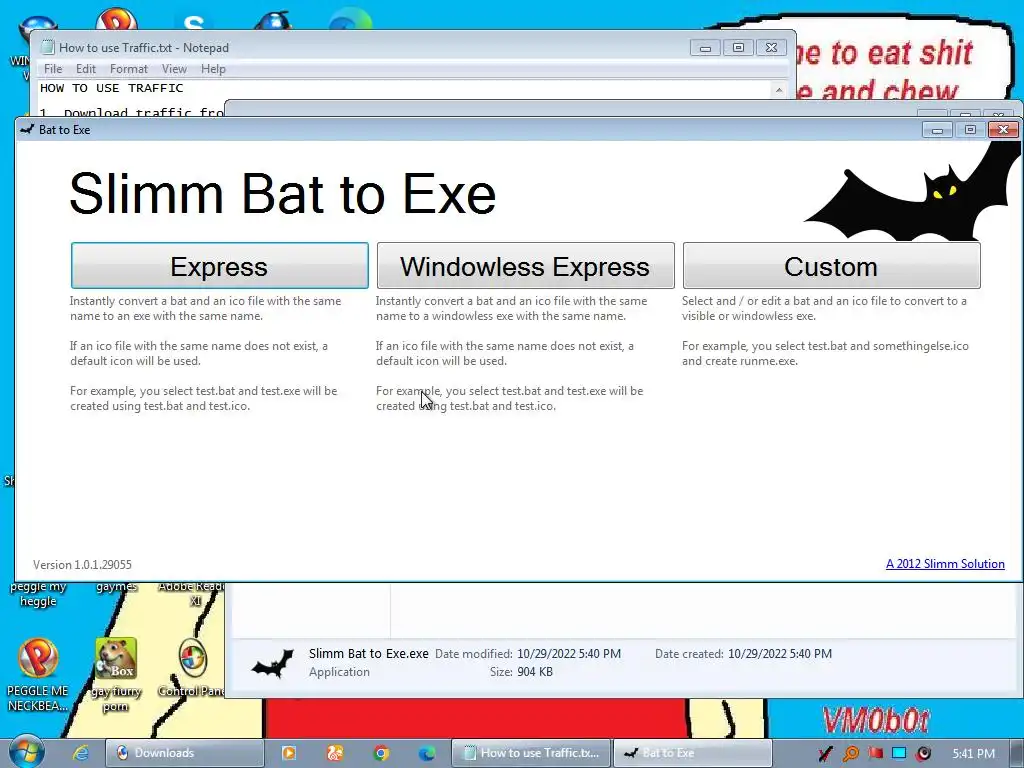Click the 5:41 PM system clock
The image size is (1024, 768).
point(974,753)
